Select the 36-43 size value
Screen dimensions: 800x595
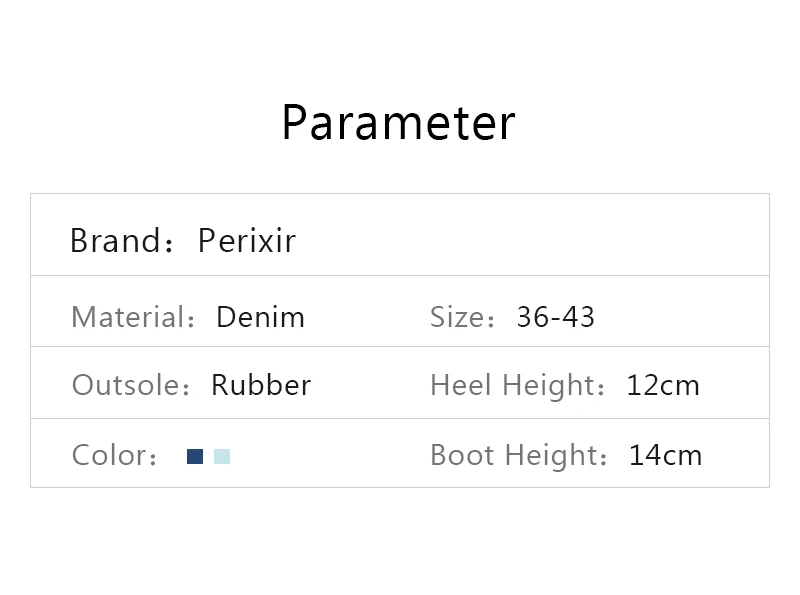[555, 318]
